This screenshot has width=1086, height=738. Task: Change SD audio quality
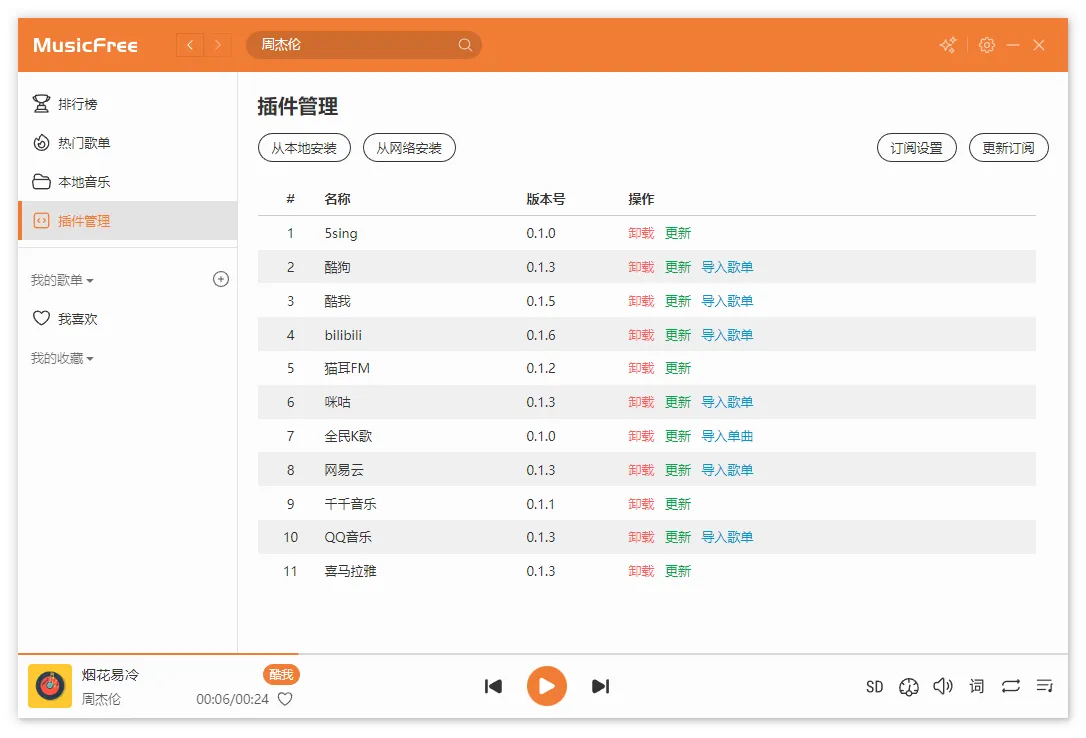point(874,687)
